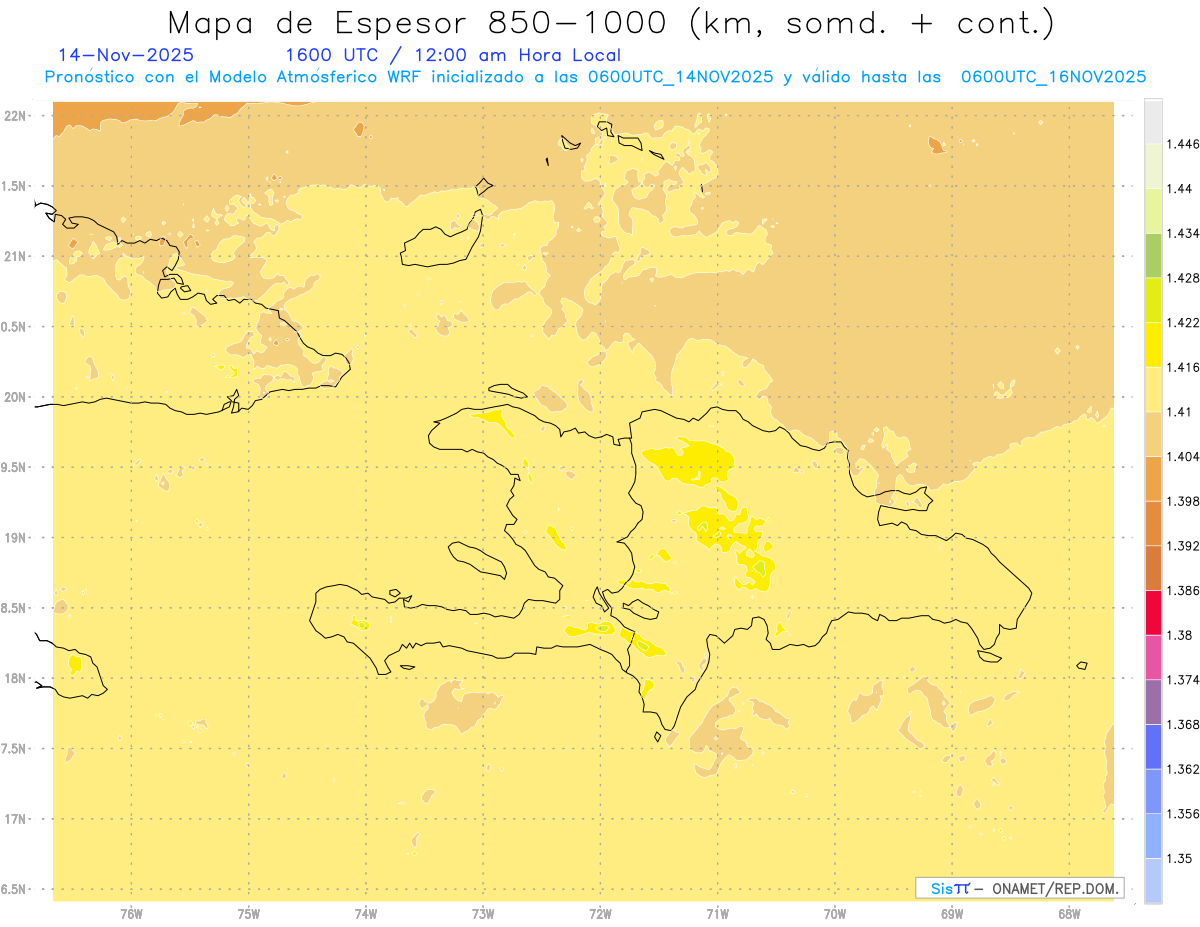Click the longitude axis label "72W"
This screenshot has height=927, width=1200.
coord(600,914)
